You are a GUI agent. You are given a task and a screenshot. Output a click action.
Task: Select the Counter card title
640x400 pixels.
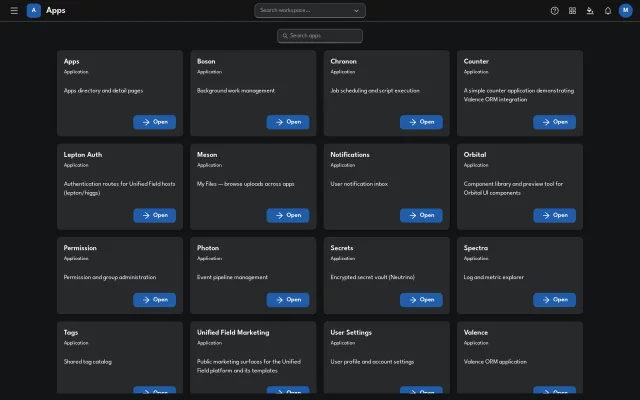point(476,61)
